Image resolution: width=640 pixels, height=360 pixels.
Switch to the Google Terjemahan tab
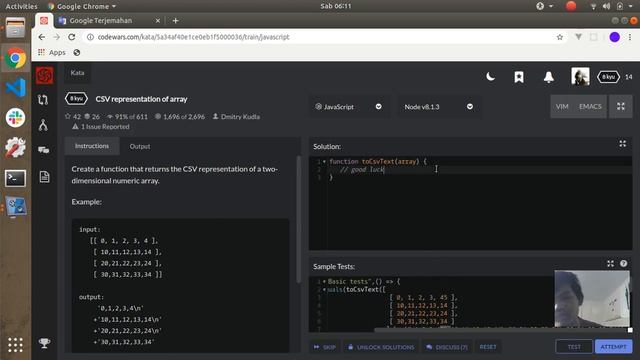tap(100, 20)
